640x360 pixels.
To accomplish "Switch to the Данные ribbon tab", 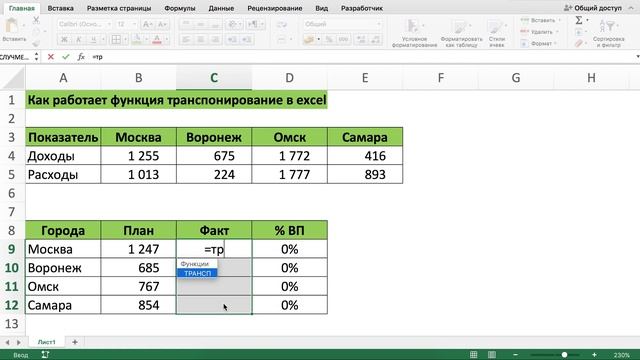I will tap(221, 8).
